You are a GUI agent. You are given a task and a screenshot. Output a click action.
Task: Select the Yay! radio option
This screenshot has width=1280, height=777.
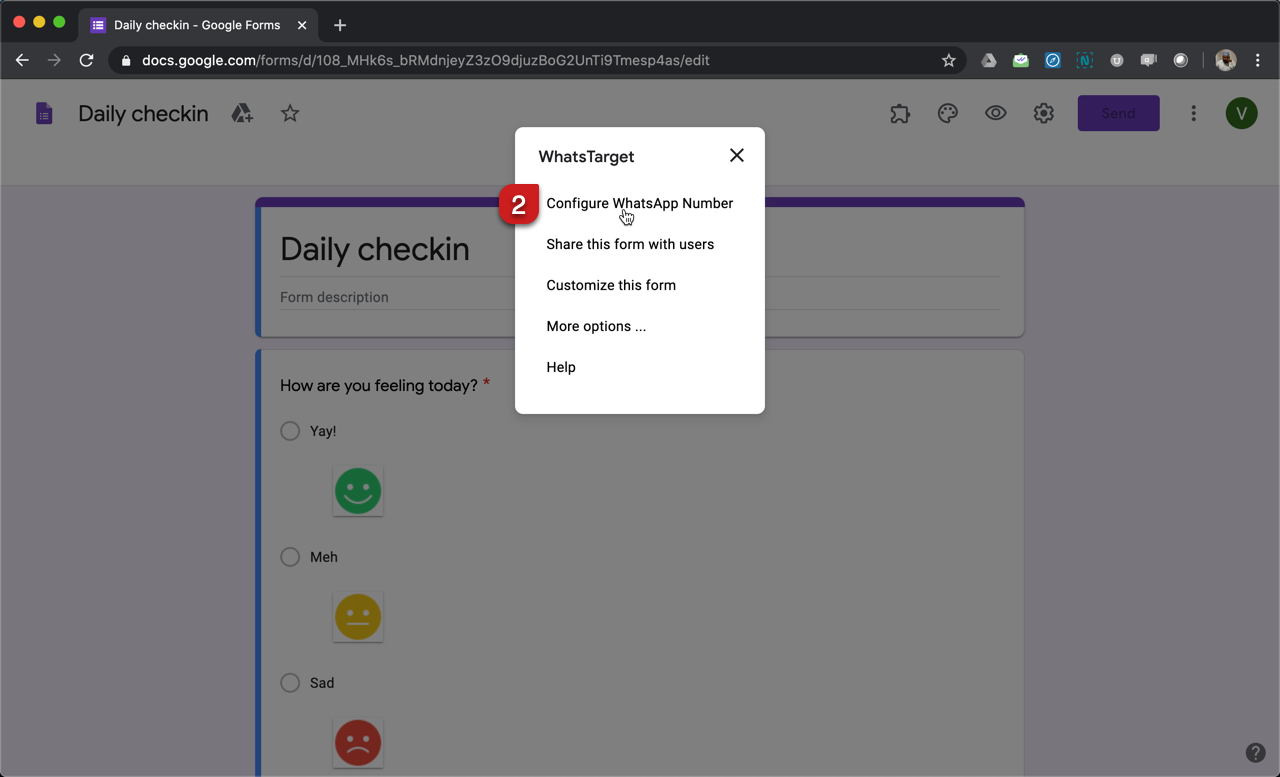pos(290,431)
